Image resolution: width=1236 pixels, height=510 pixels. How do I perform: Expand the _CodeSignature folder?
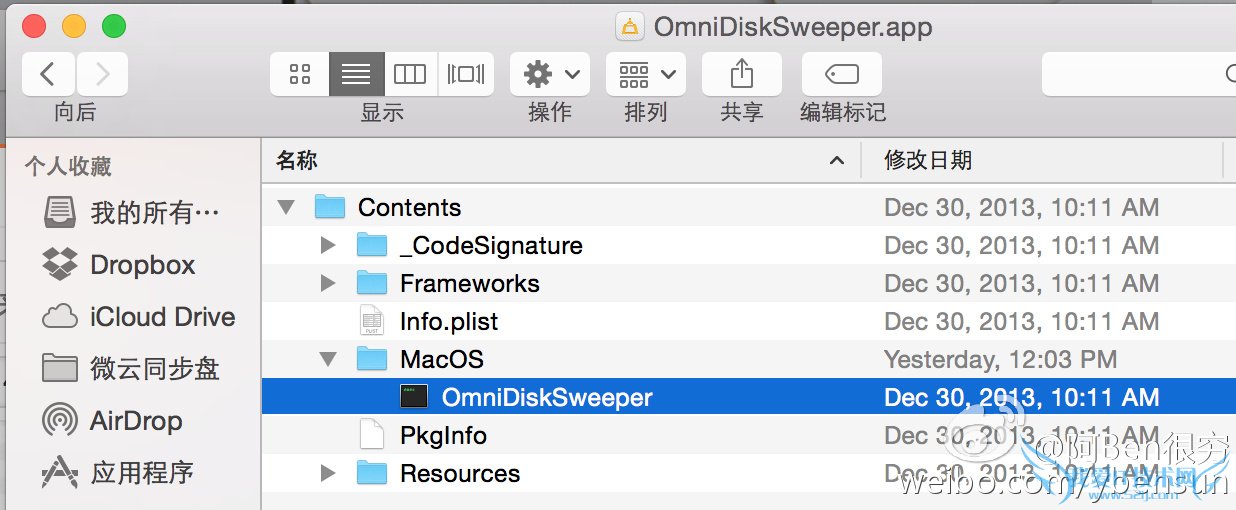328,246
